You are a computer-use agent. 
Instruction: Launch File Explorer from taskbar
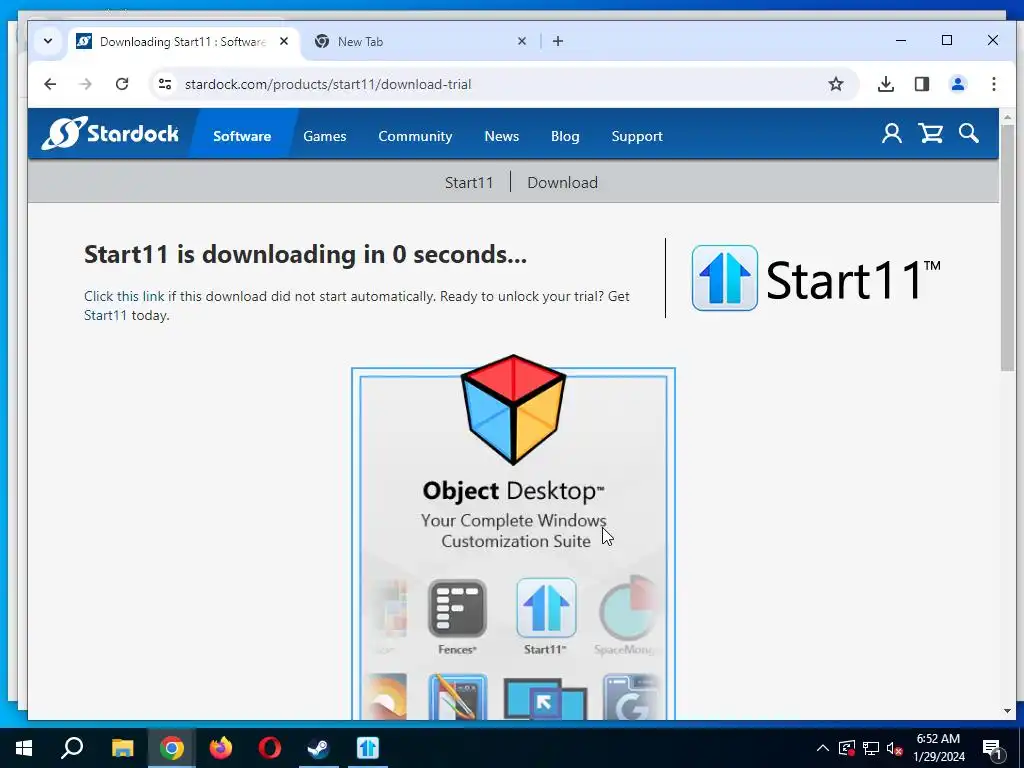122,748
